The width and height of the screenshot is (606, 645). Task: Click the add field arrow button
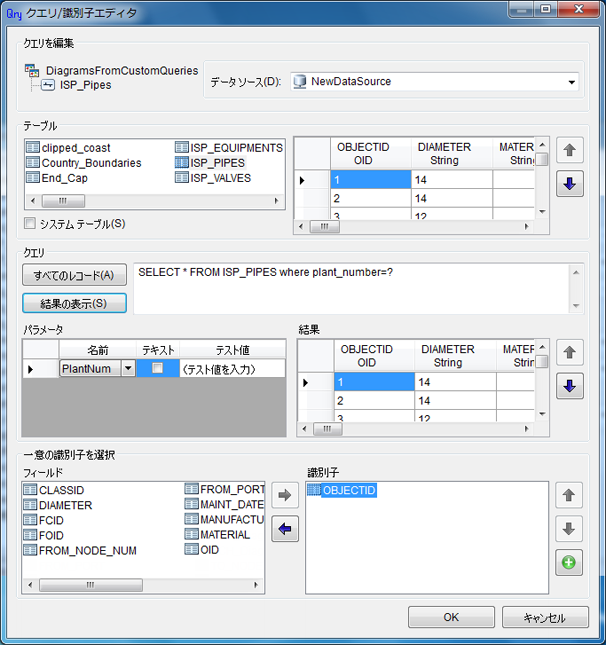coord(285,495)
